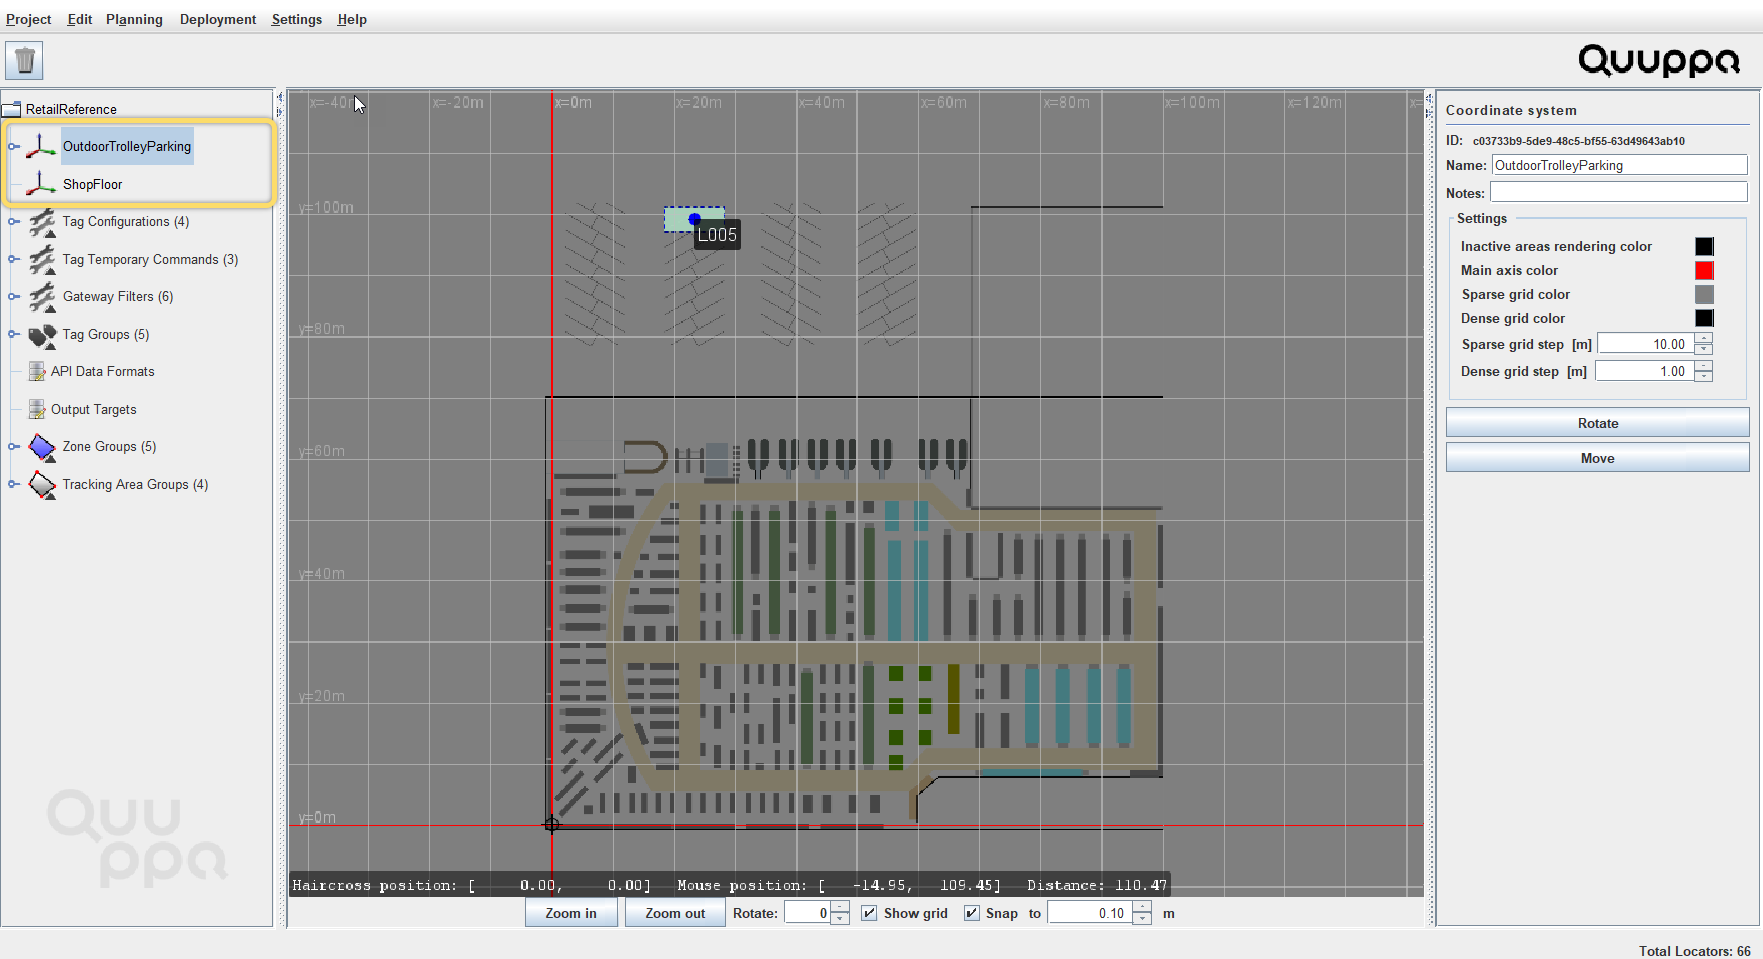Expand the Zone Groups (5) node
Image resolution: width=1763 pixels, height=959 pixels.
(x=14, y=447)
